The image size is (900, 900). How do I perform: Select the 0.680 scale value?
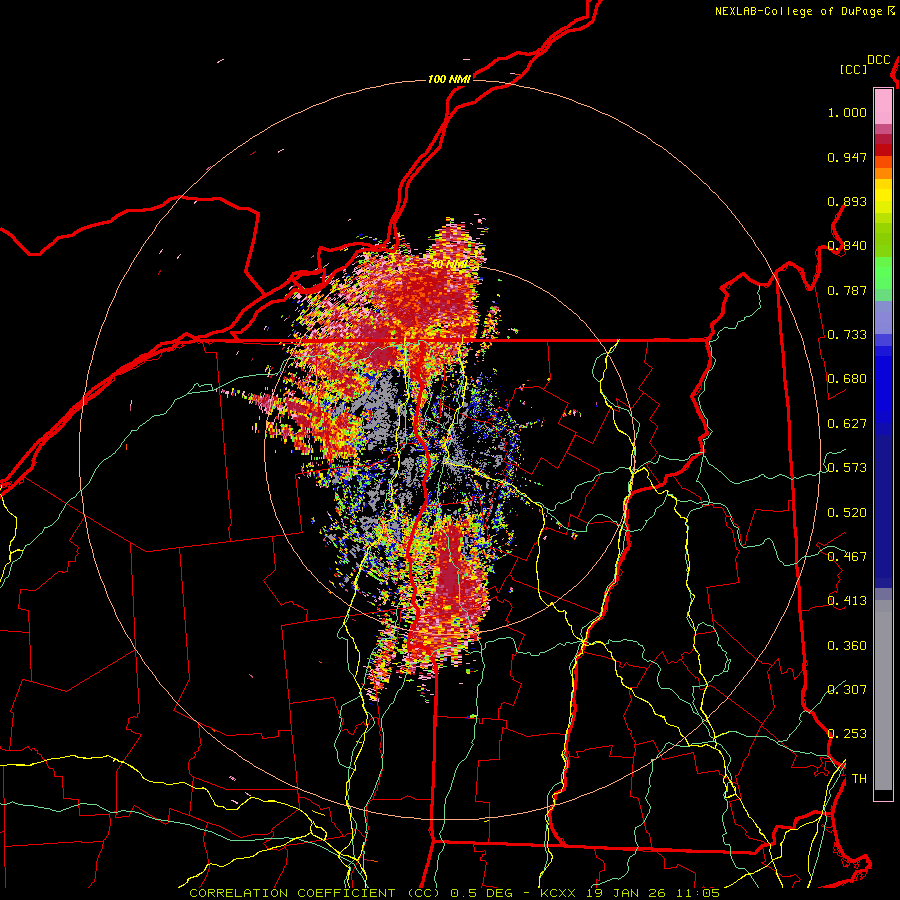click(847, 379)
